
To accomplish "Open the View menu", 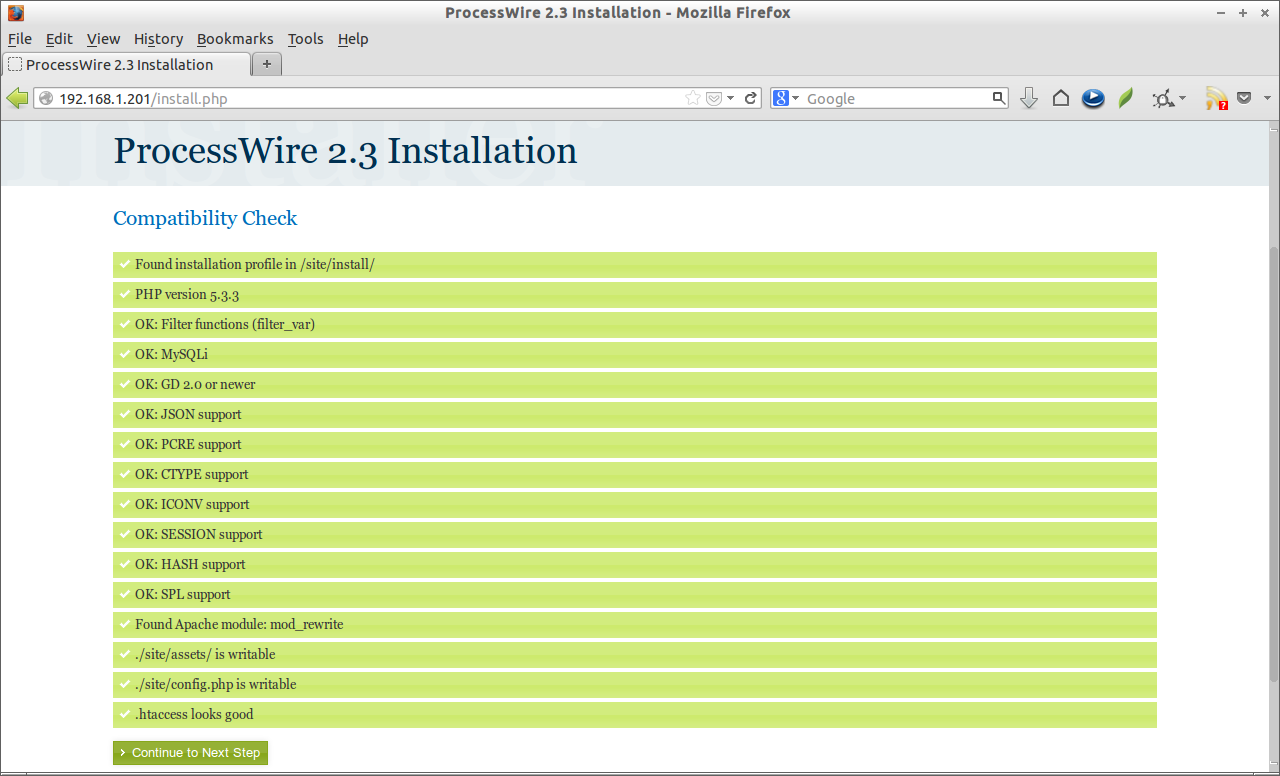I will coord(103,39).
